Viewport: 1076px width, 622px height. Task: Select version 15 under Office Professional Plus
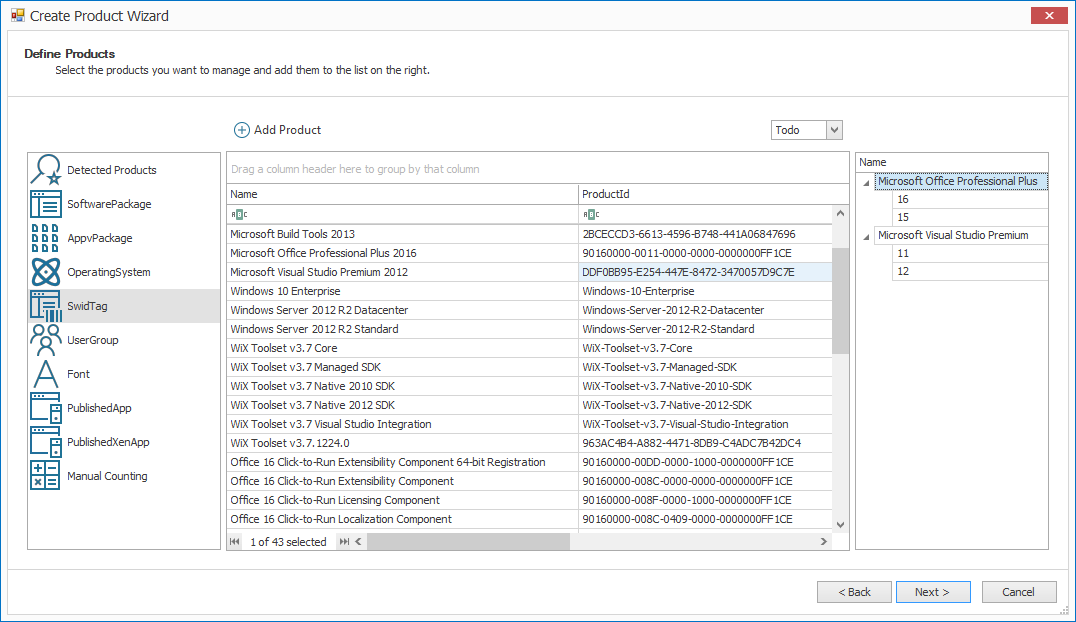(970, 217)
